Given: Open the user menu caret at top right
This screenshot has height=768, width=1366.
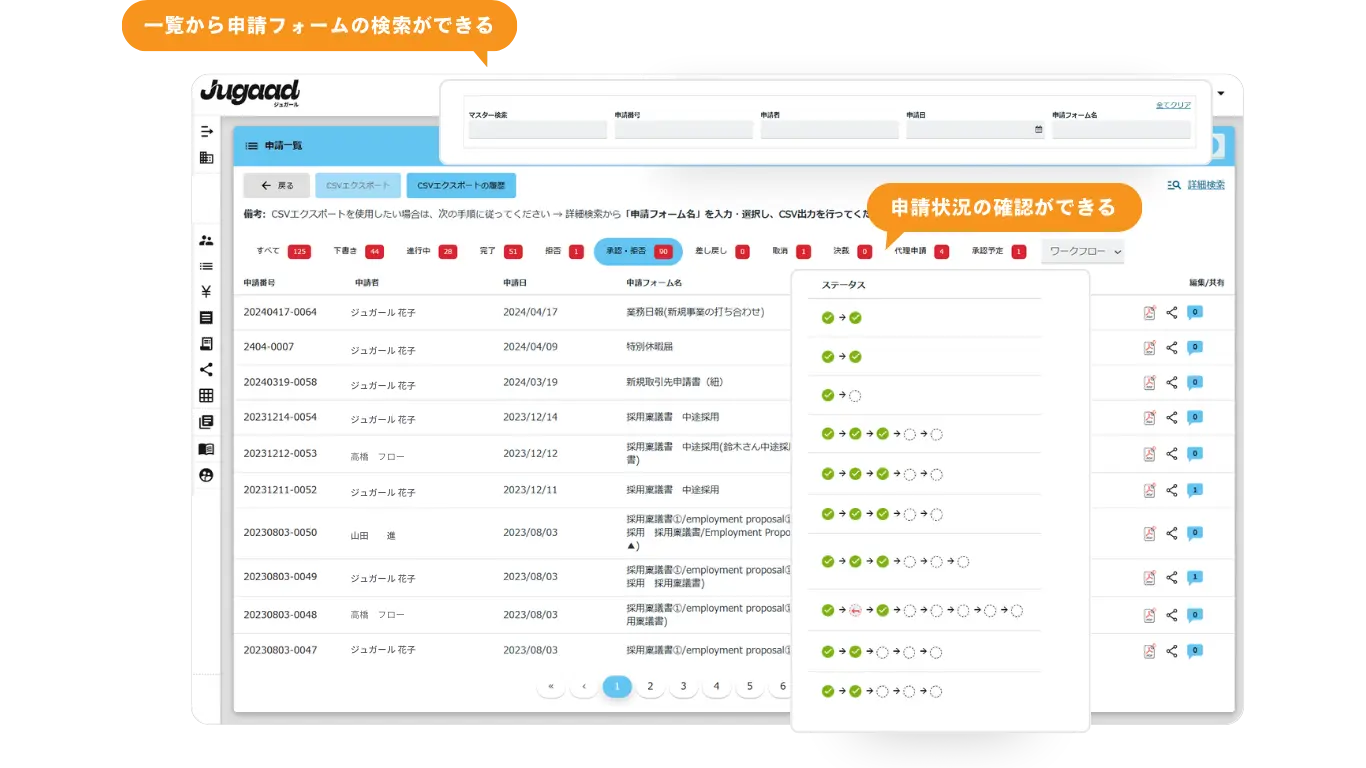Looking at the screenshot, I should 1221,93.
